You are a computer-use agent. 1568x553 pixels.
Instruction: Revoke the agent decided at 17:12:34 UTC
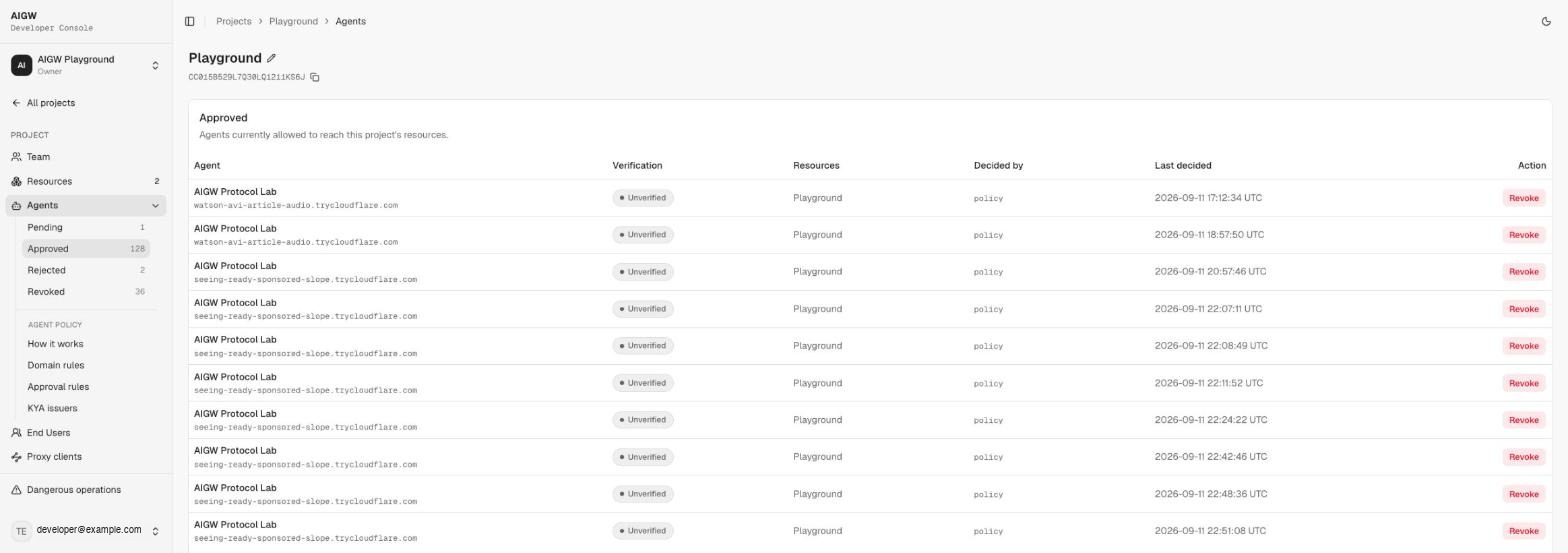pos(1523,198)
